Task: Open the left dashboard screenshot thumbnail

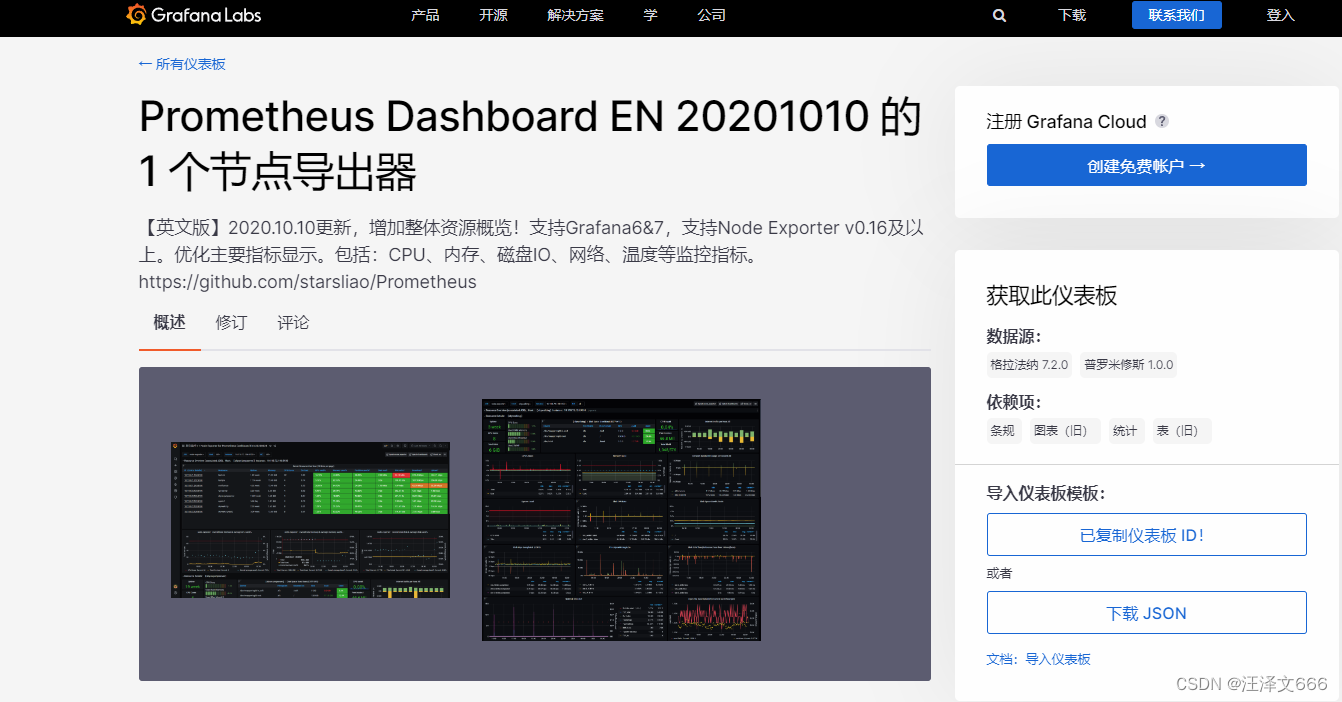Action: click(x=310, y=520)
